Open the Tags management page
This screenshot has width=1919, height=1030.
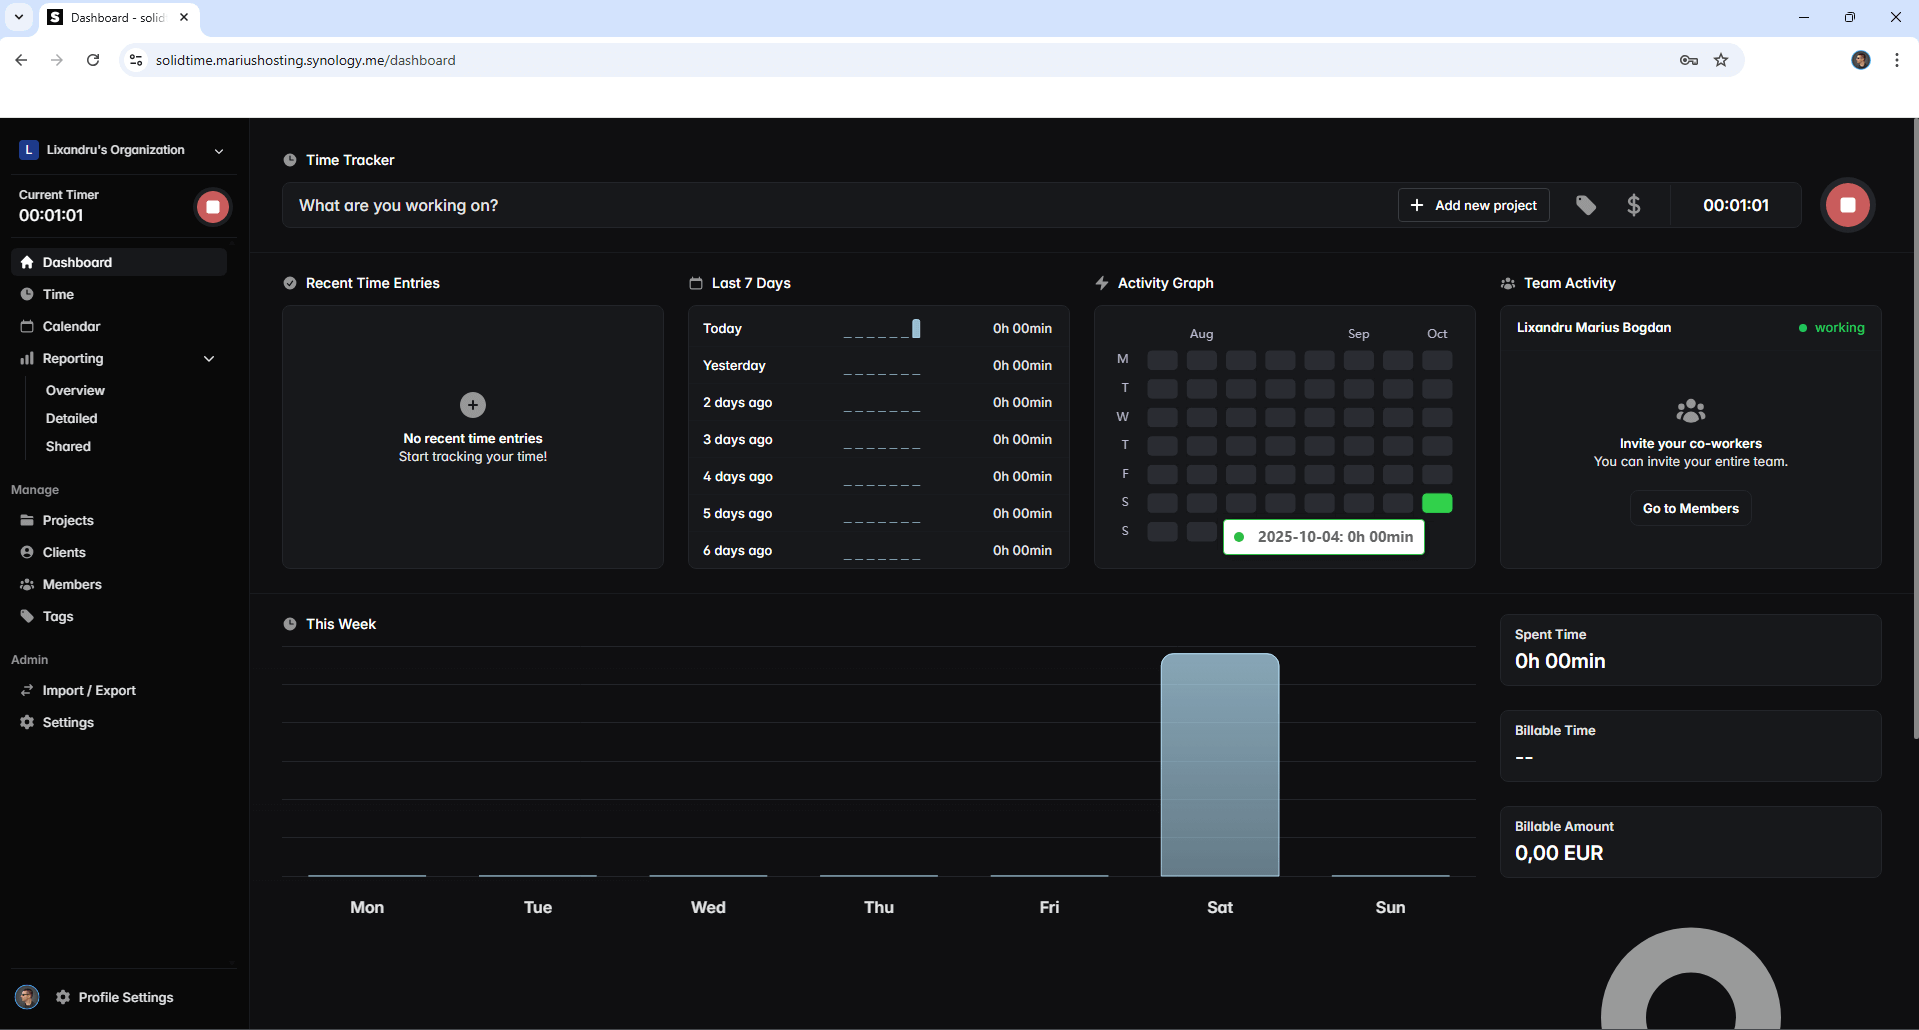pyautogui.click(x=58, y=616)
